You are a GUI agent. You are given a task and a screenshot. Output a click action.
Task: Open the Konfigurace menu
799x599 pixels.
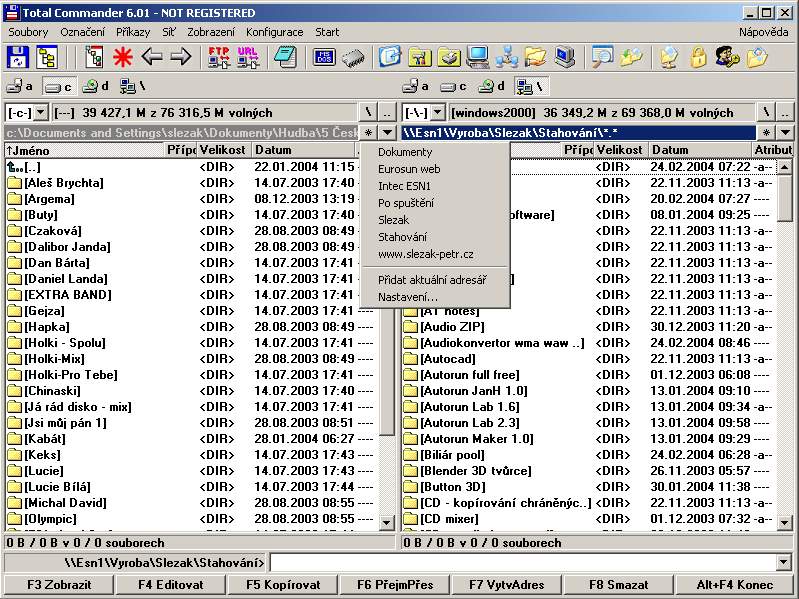coord(274,32)
